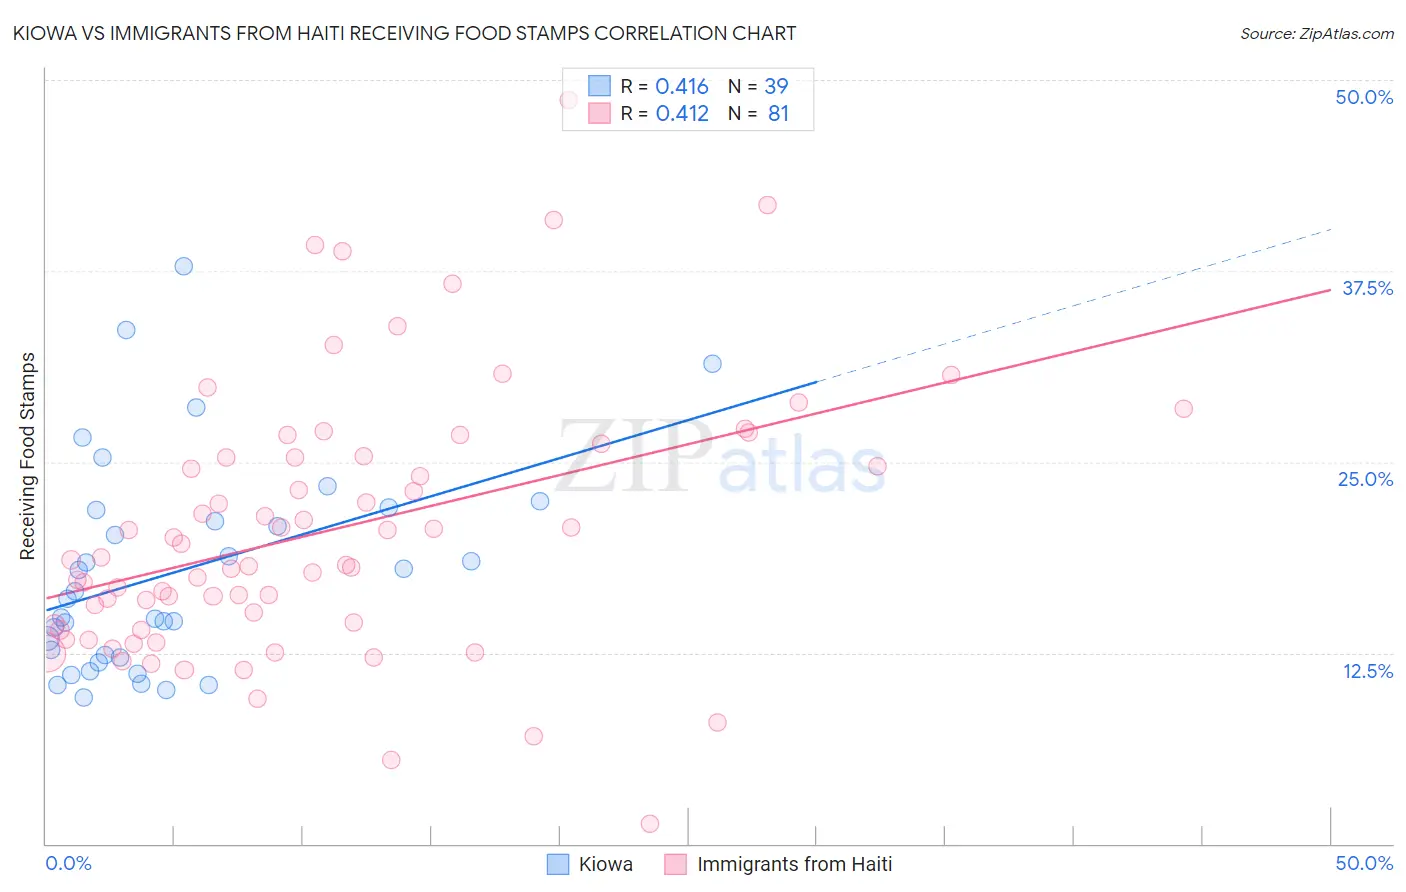Image resolution: width=1406 pixels, height=892 pixels.
Task: Select the Kiowa legend label
Action: click(606, 864)
